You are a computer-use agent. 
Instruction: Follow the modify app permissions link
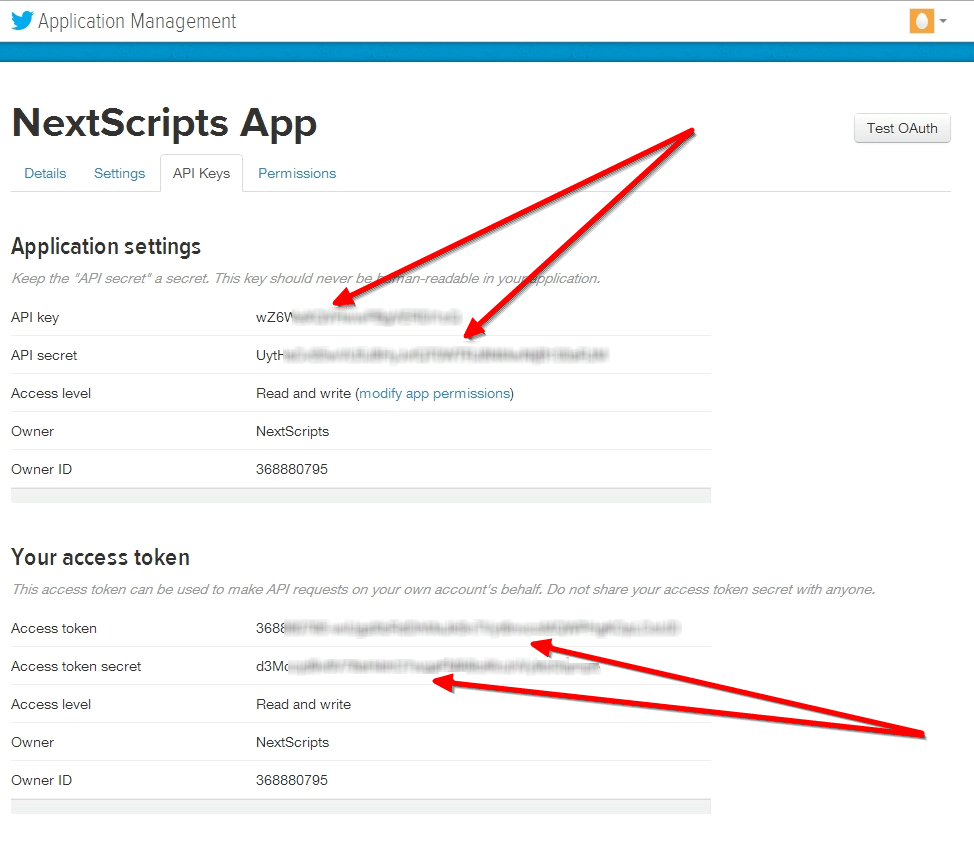435,393
